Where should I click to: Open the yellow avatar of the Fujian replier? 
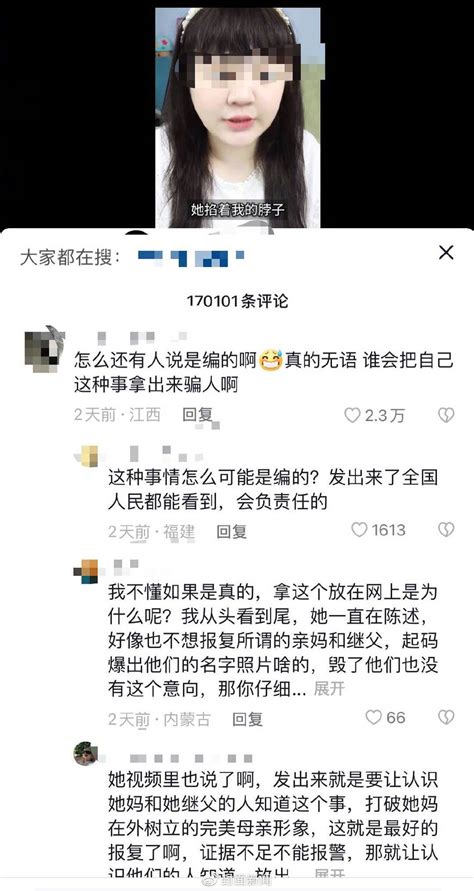point(89,456)
